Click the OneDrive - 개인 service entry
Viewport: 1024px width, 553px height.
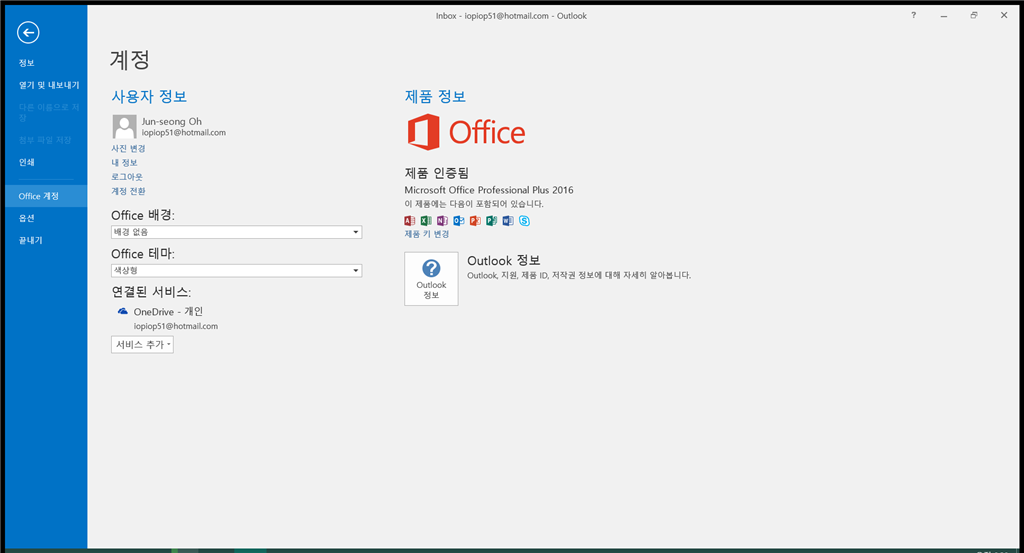click(168, 311)
